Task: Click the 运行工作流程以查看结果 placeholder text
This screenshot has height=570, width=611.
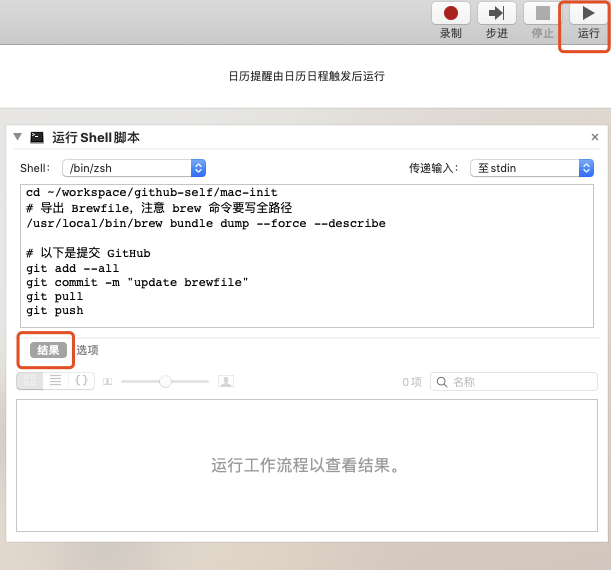Action: (x=306, y=465)
